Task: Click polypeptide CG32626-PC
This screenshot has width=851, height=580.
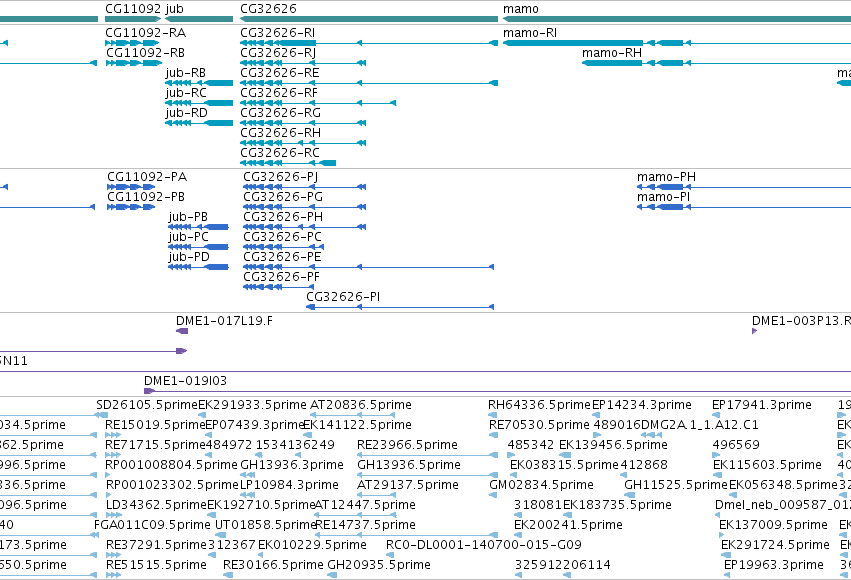Action: (x=282, y=237)
